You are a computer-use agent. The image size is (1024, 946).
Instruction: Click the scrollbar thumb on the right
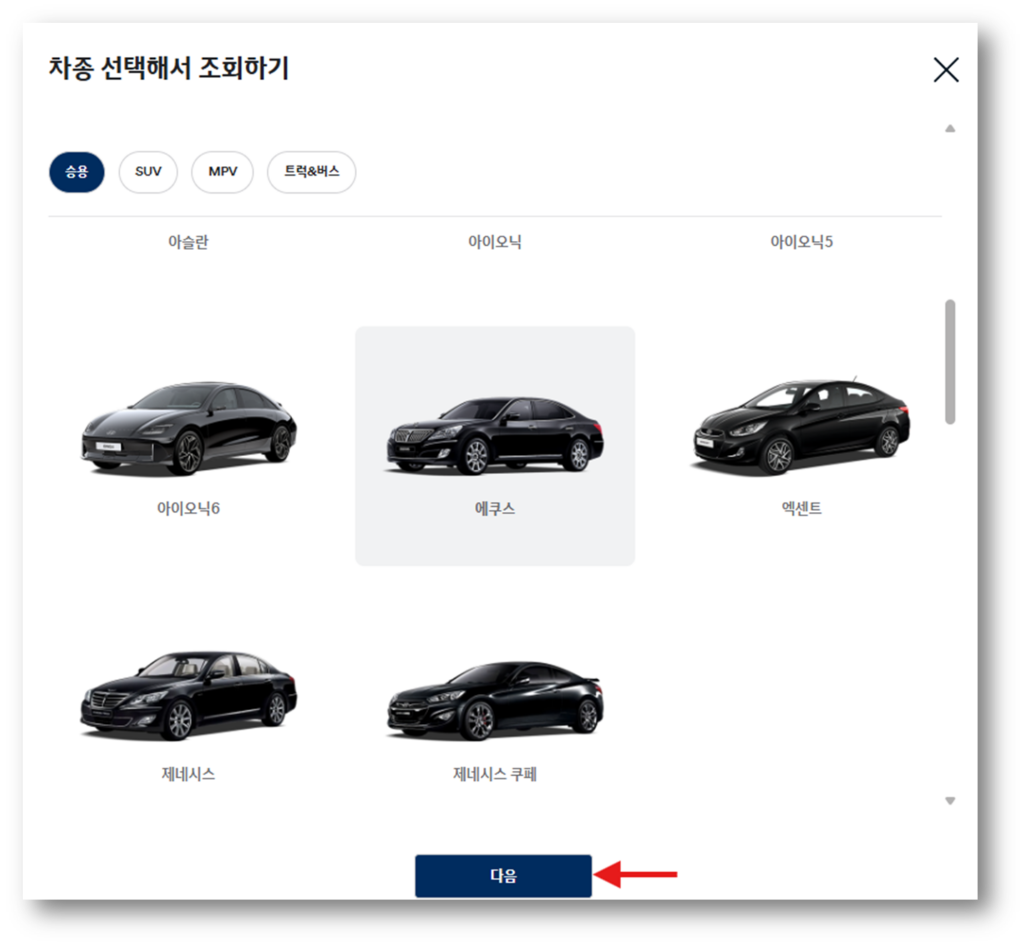tap(948, 360)
